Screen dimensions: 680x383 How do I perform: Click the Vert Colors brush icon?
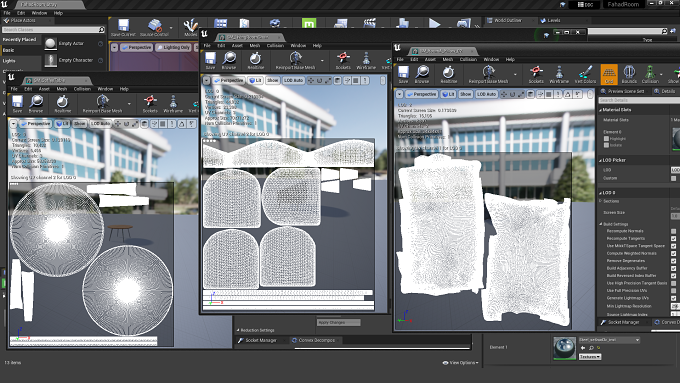click(585, 74)
